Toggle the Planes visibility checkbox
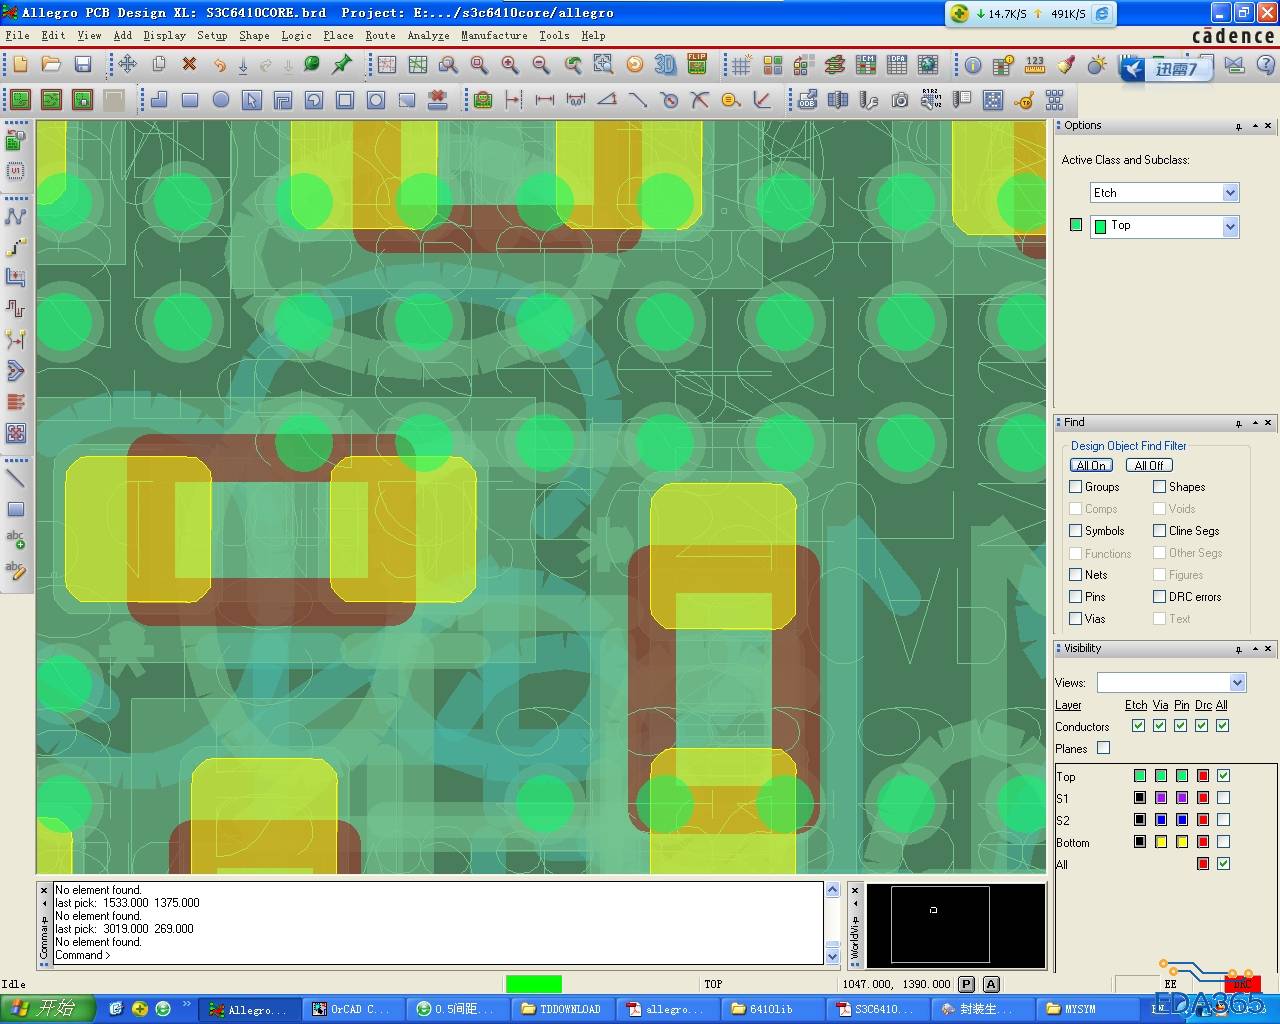Screen dimensions: 1280x1024 pos(1103,748)
